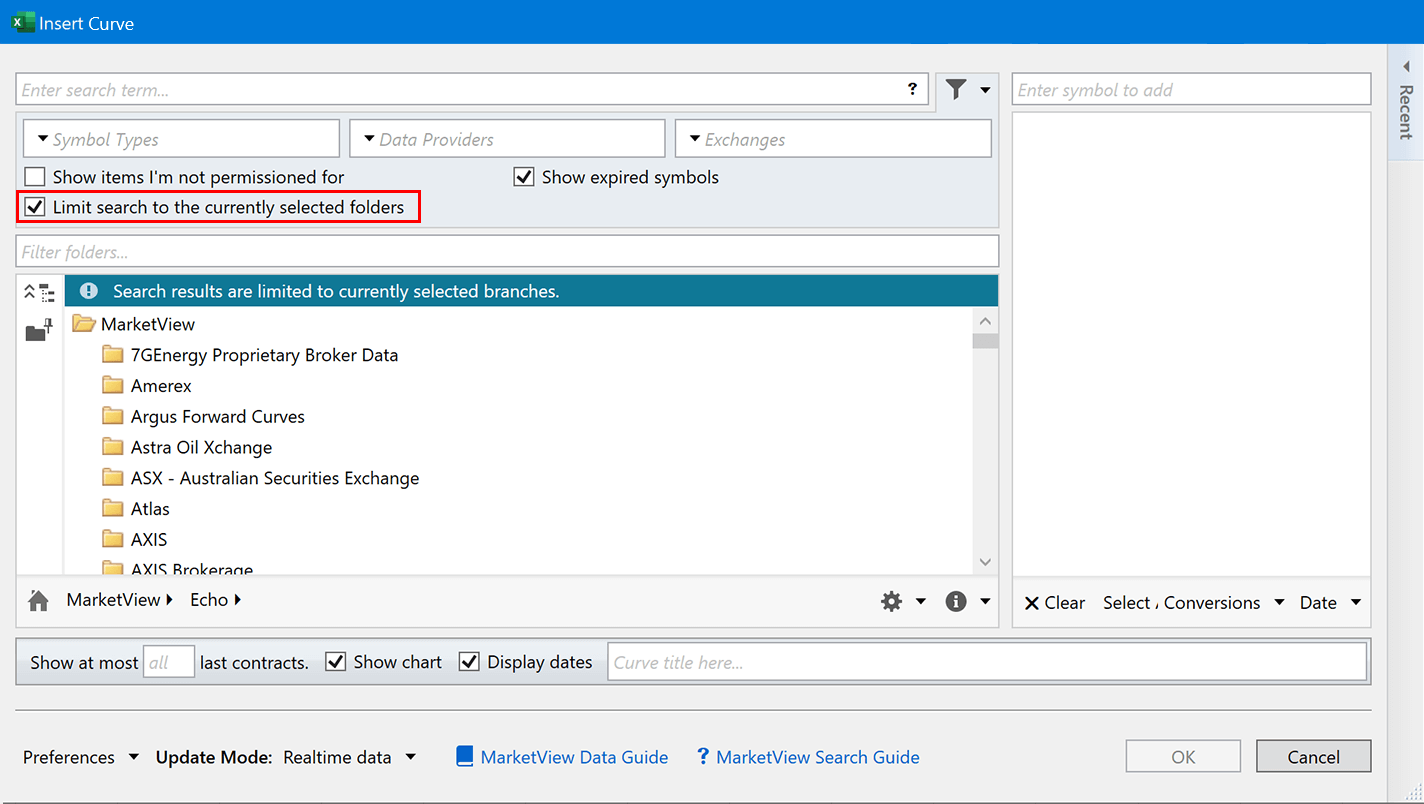Click the folder list scroll up arrow
This screenshot has width=1424, height=804.
pyautogui.click(x=985, y=321)
